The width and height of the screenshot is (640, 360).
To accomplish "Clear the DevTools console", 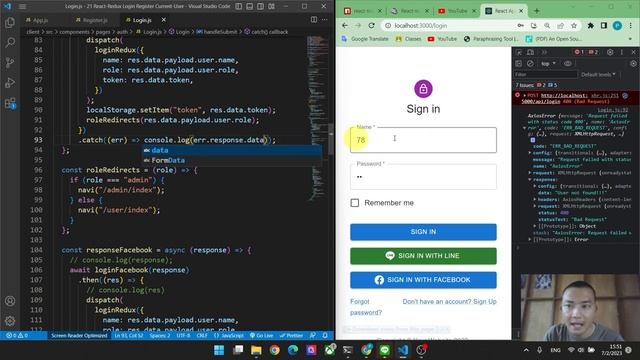I will pyautogui.click(x=530, y=64).
